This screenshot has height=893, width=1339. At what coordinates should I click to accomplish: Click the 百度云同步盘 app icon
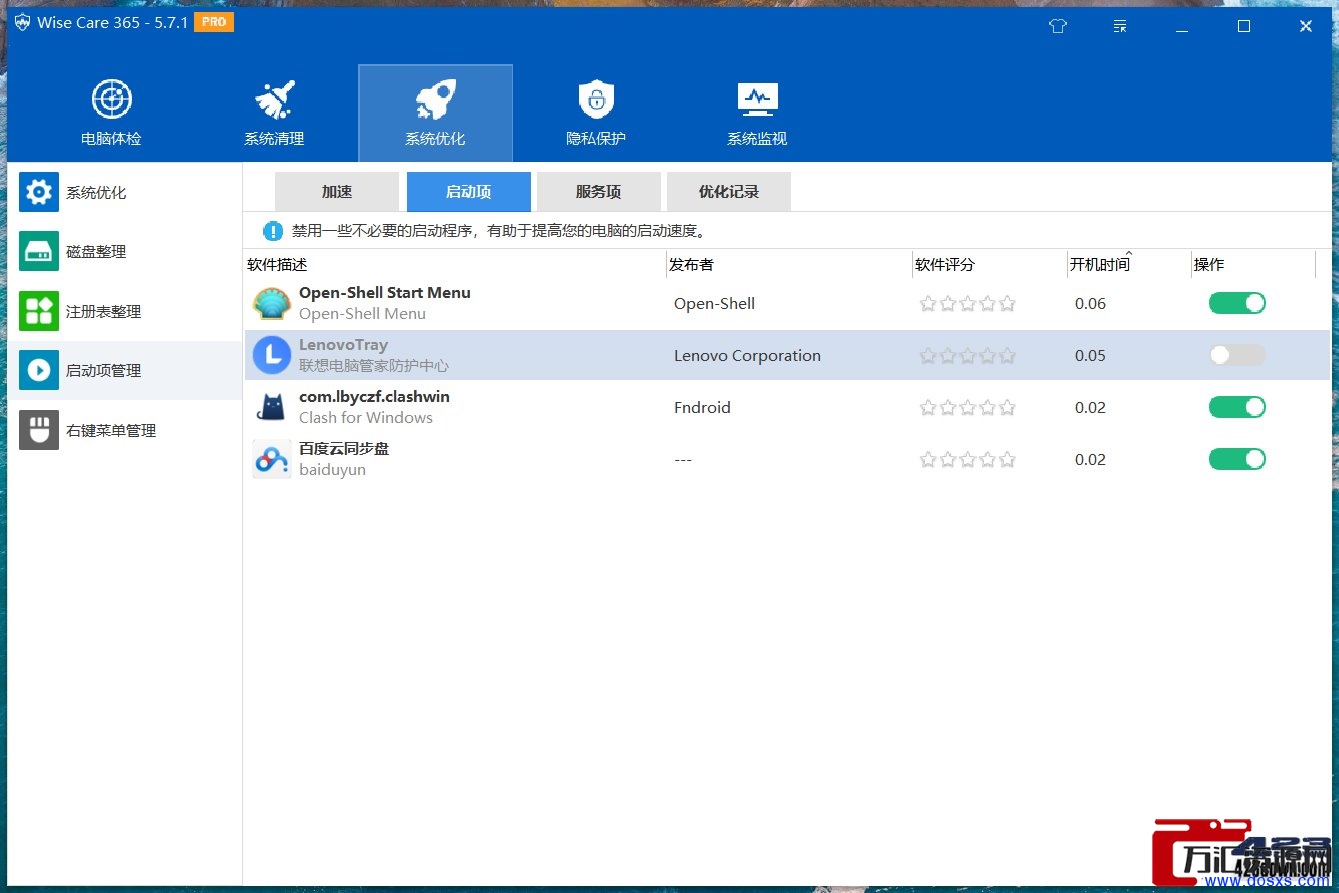click(x=272, y=459)
